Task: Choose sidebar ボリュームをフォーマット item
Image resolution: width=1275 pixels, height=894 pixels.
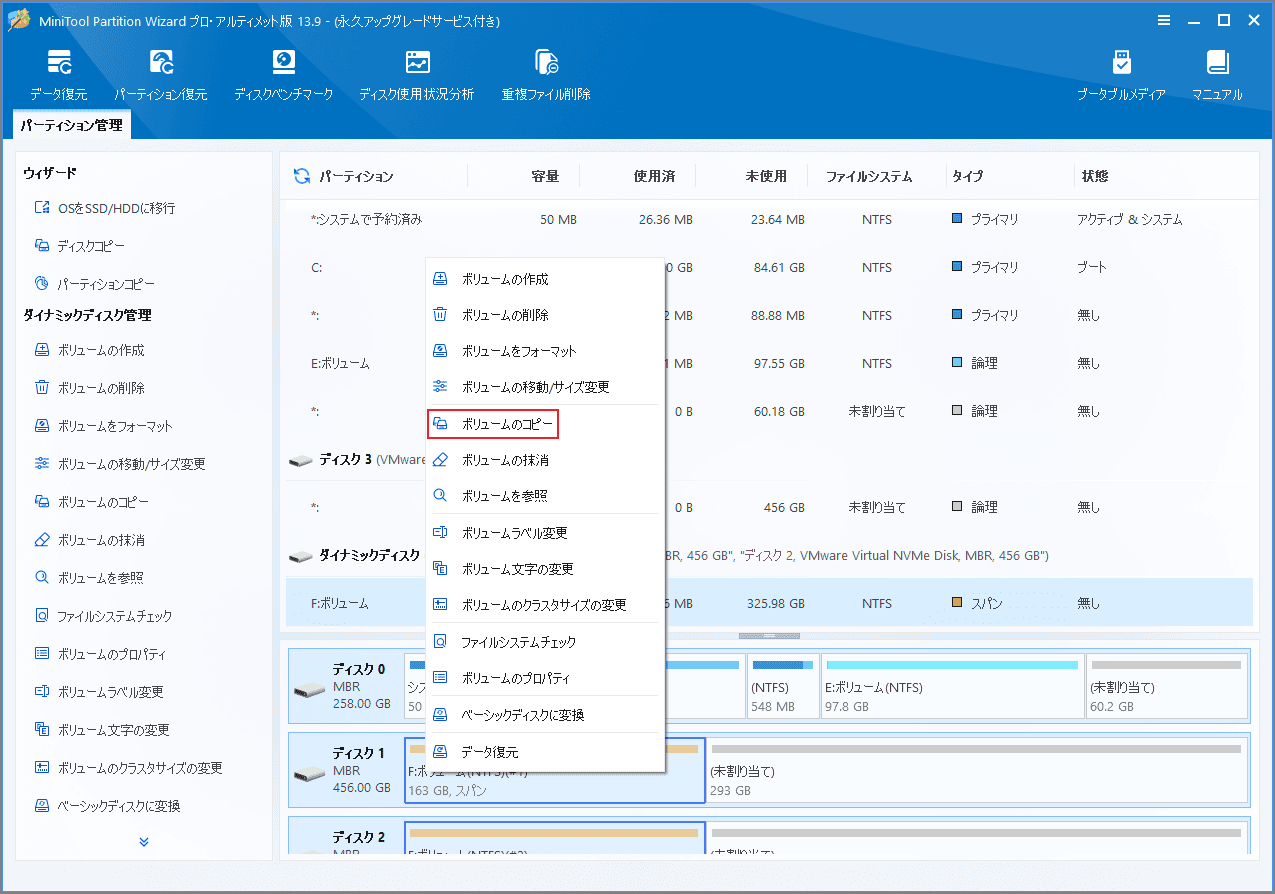Action: click(103, 426)
